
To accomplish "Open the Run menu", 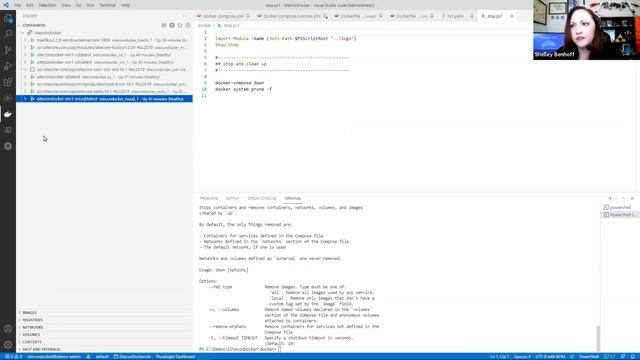I will [91, 5].
